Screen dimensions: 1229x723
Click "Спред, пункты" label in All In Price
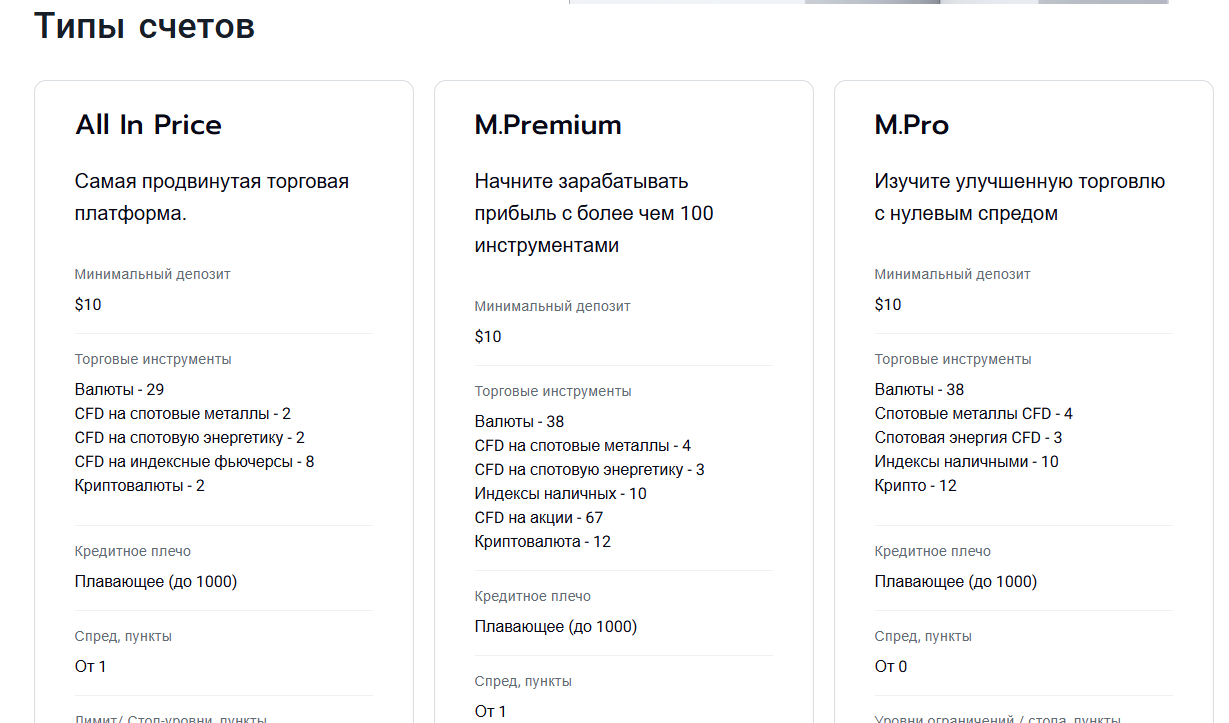[x=123, y=636]
